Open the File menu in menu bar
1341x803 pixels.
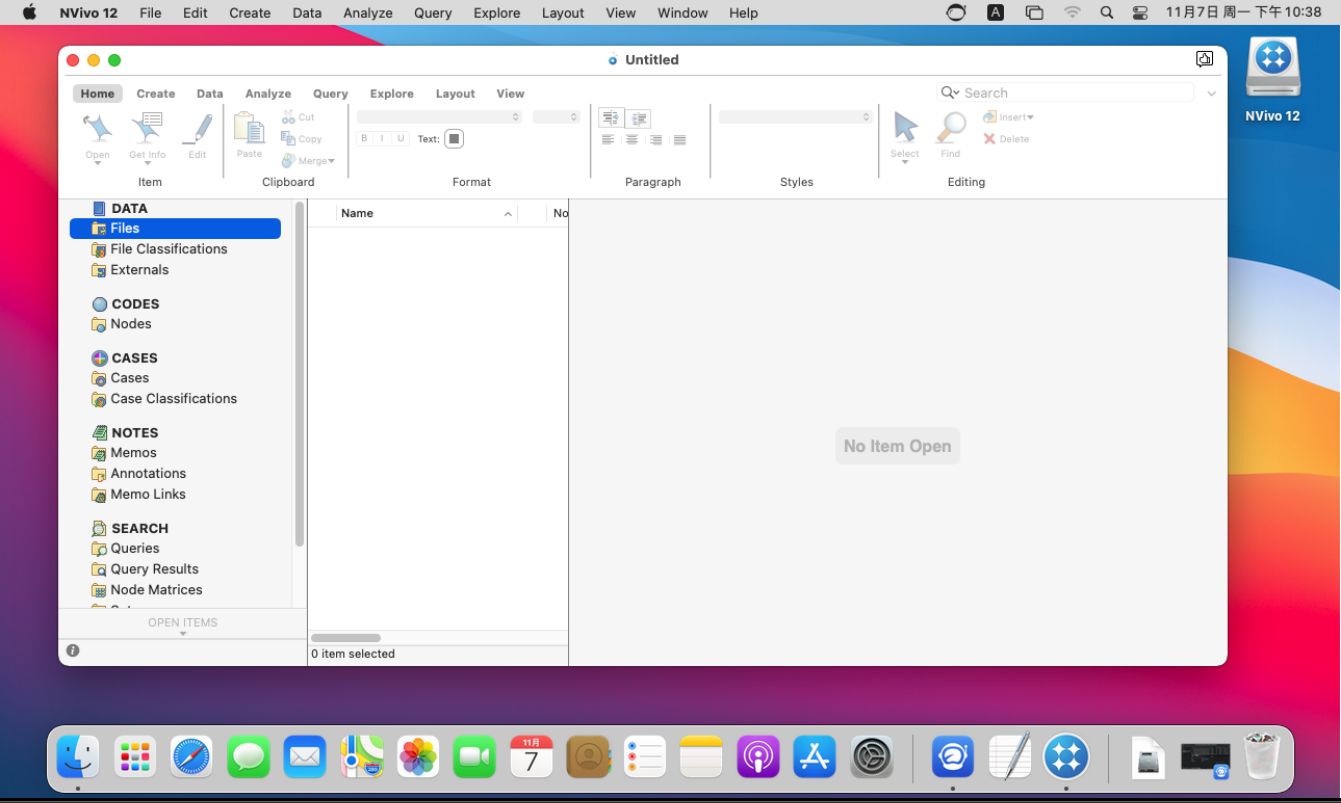point(150,13)
